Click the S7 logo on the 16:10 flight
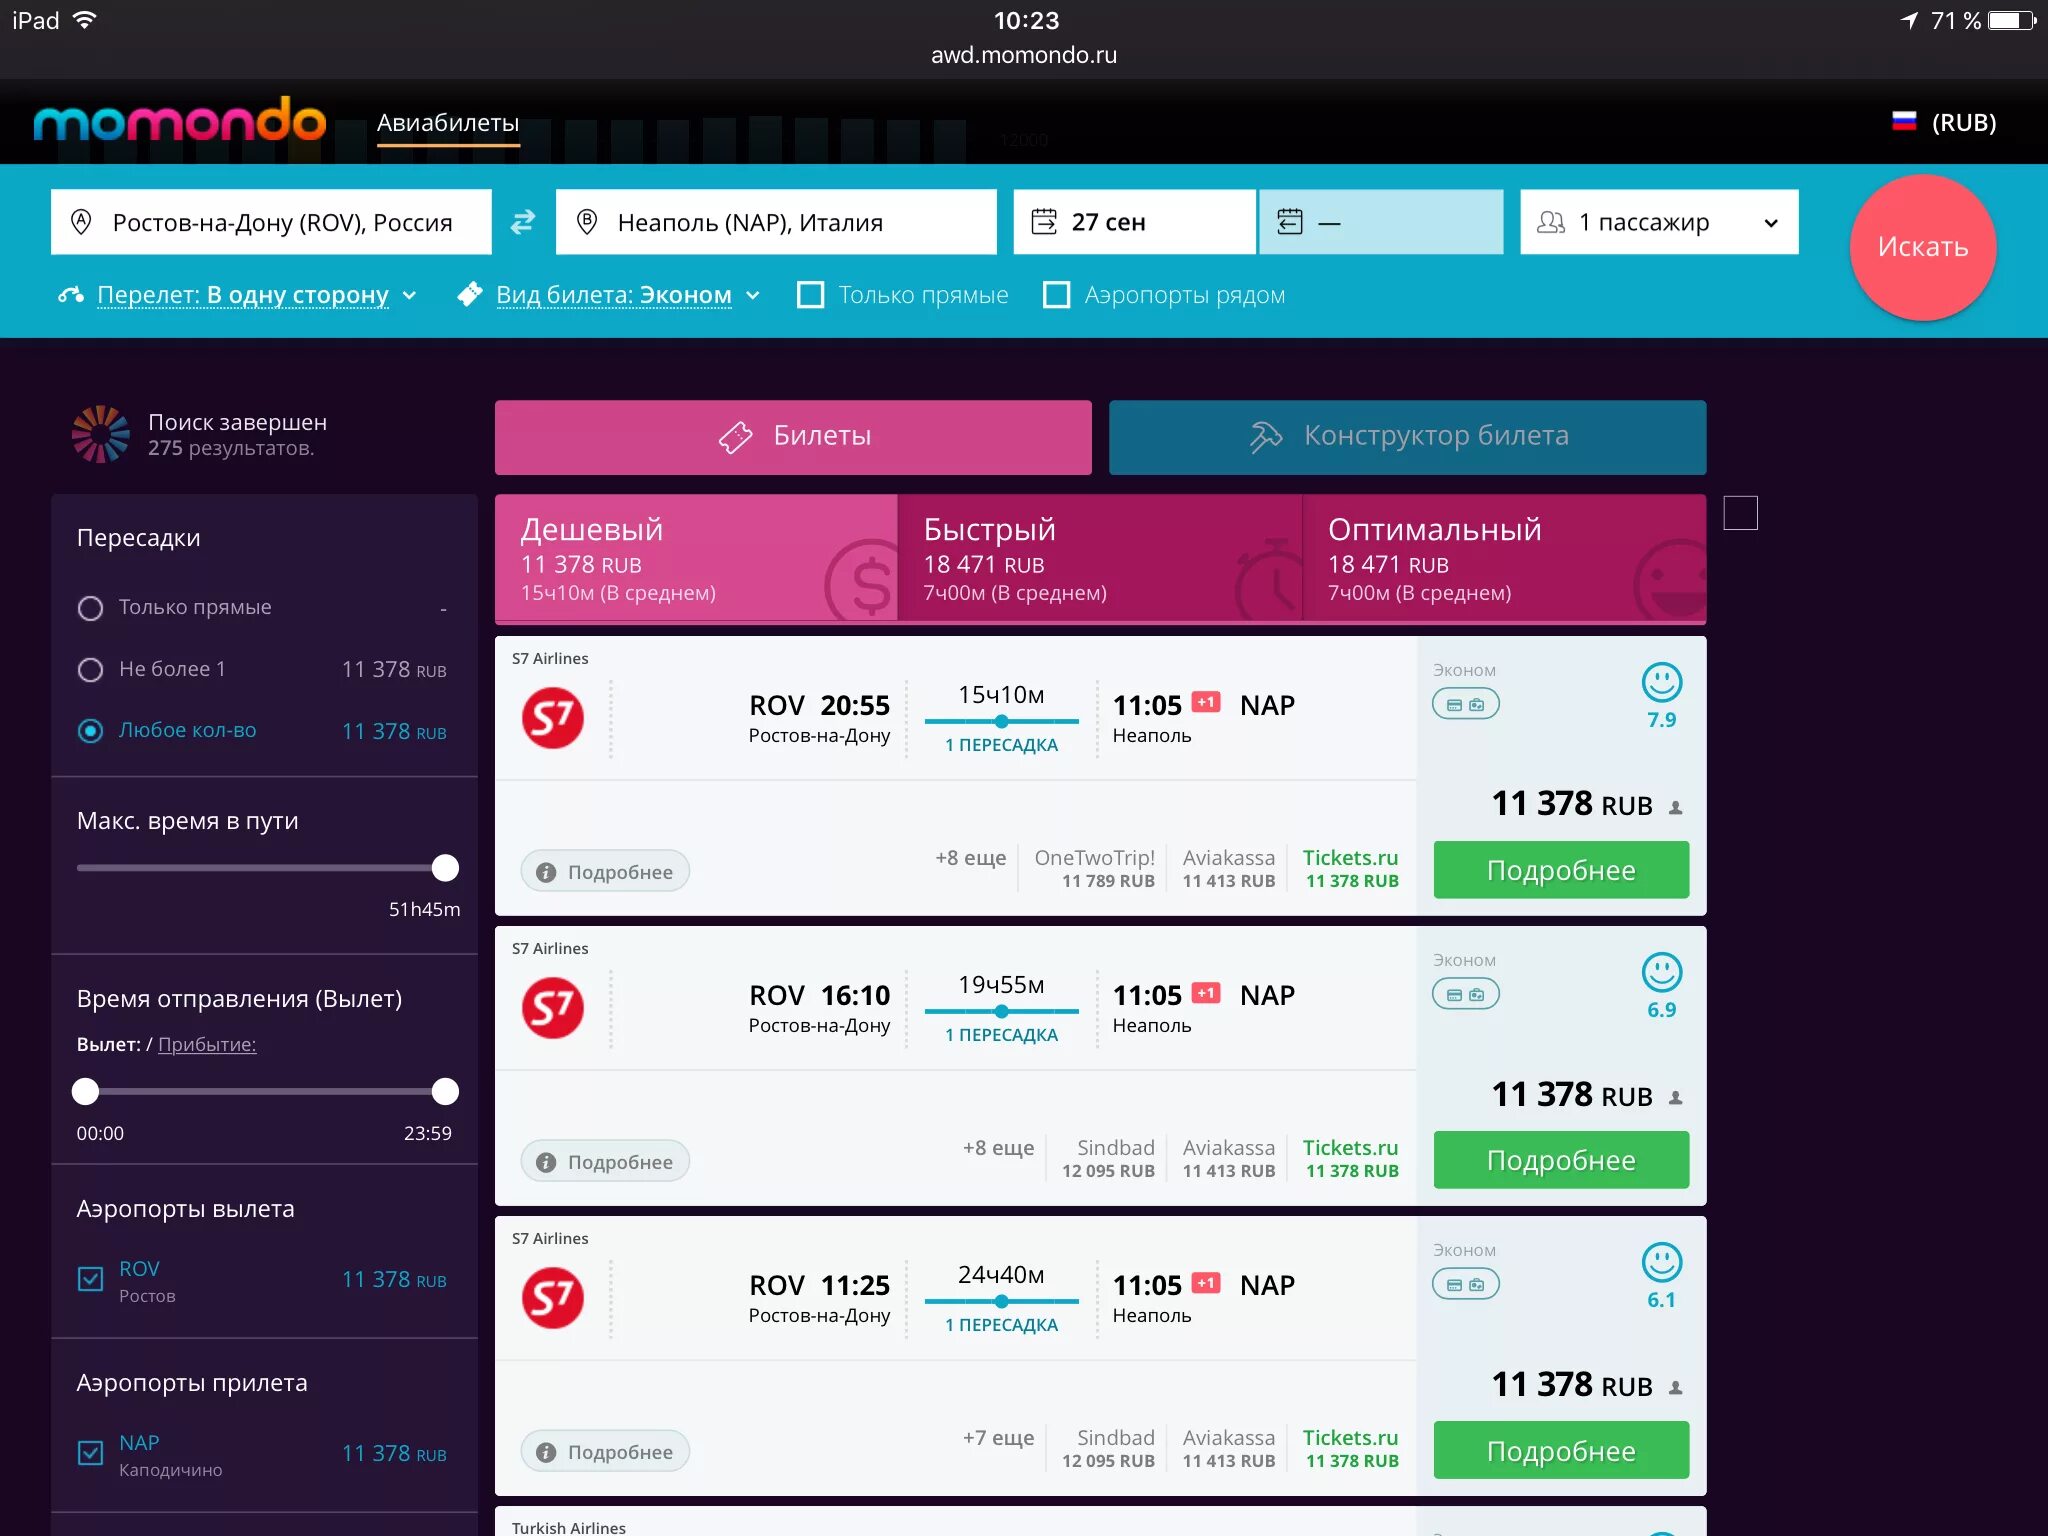This screenshot has height=1536, width=2048. 553,1007
